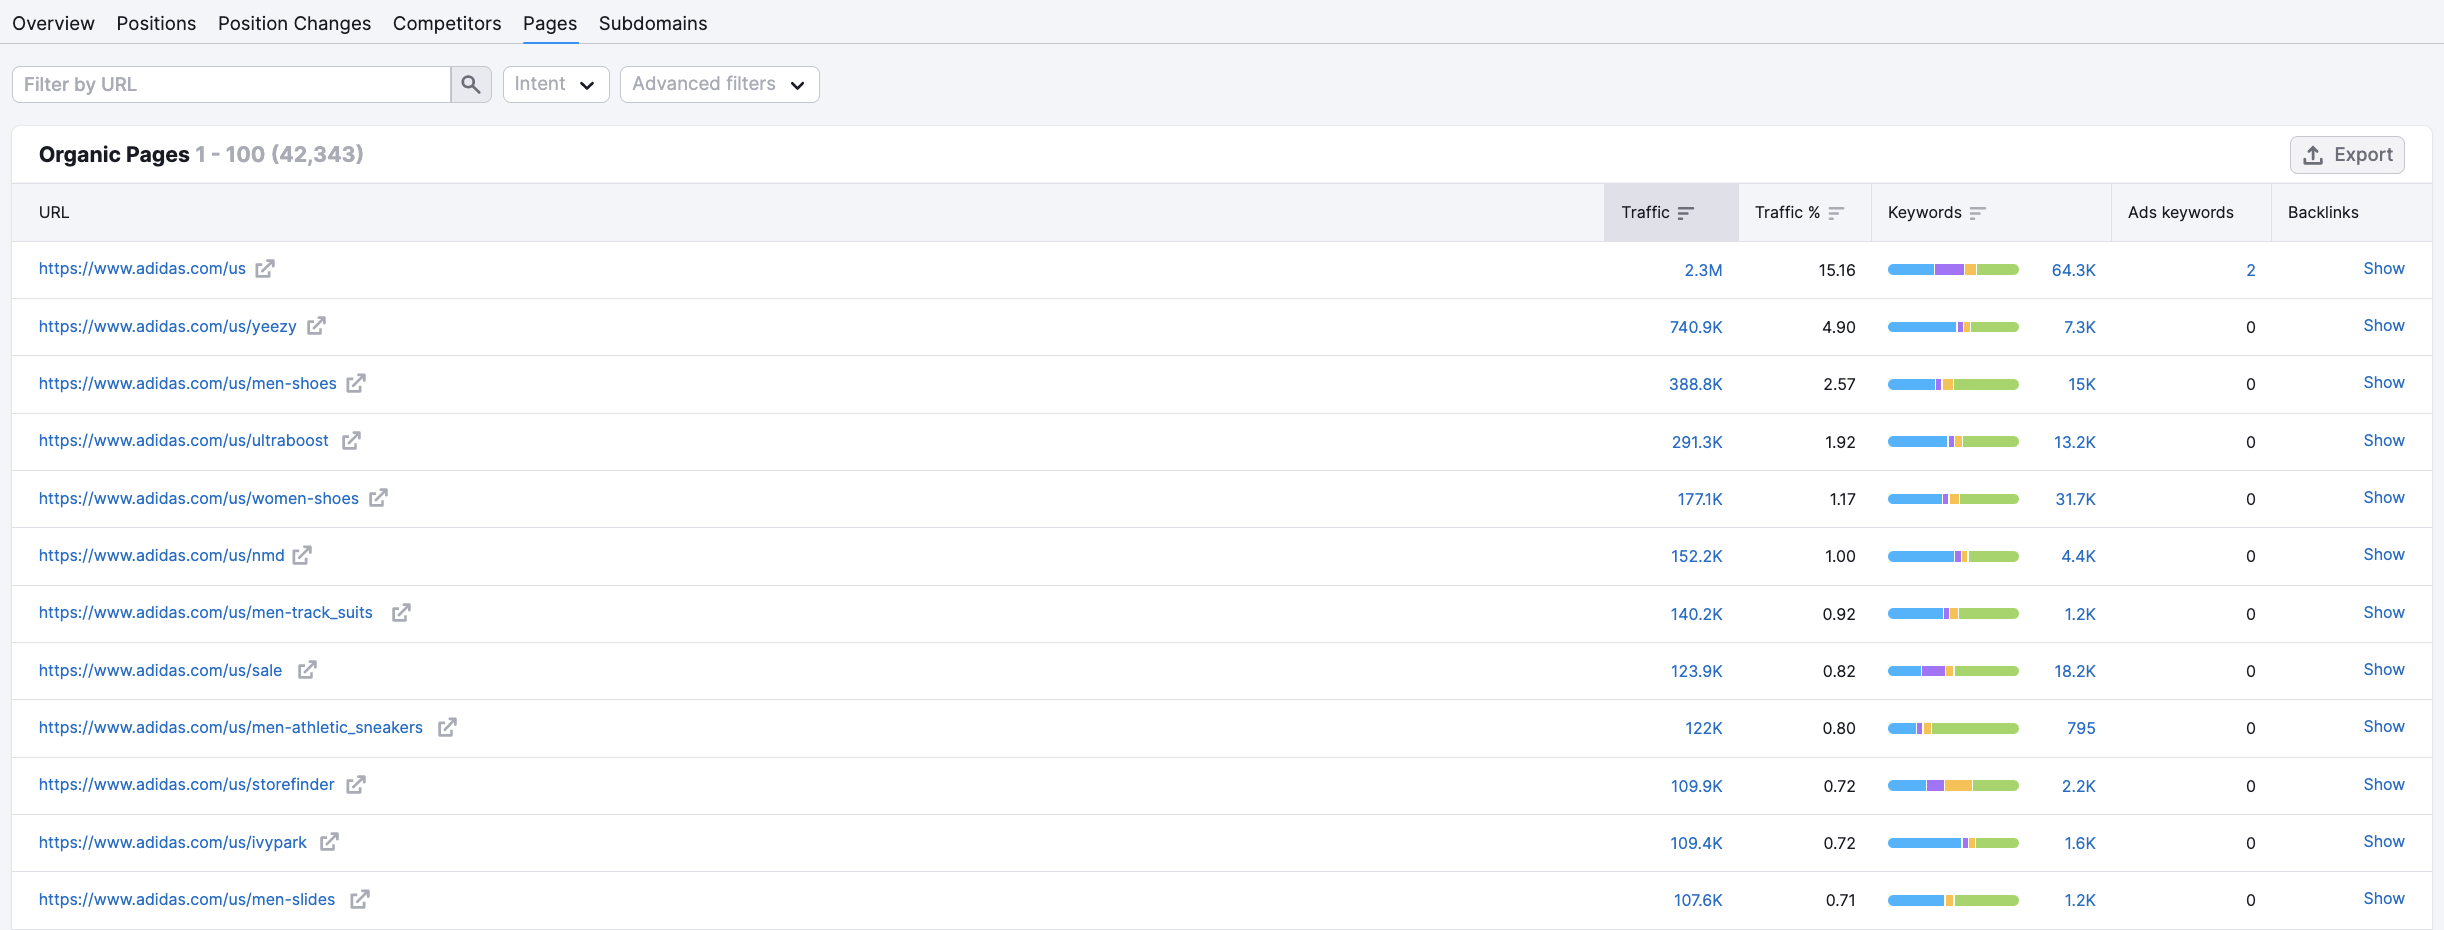Click keyword position bar for sale row
Screen dimensions: 2444x930
click(x=1953, y=671)
